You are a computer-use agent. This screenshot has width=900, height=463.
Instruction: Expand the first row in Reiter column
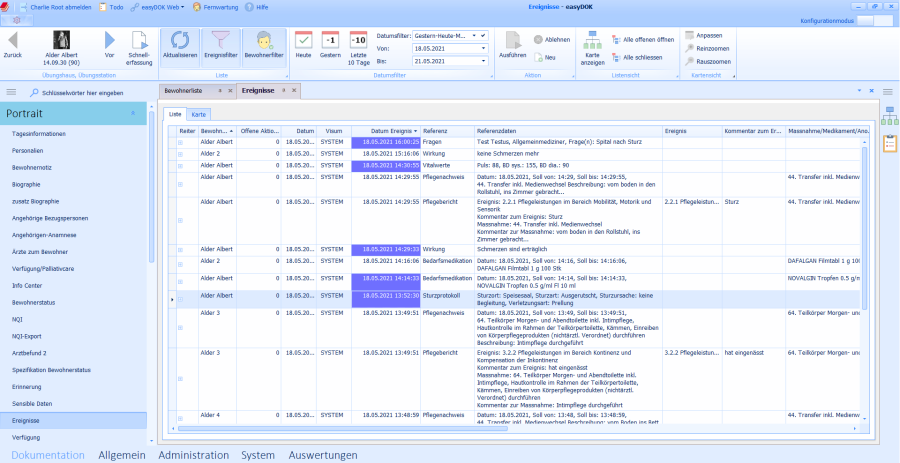click(x=181, y=142)
